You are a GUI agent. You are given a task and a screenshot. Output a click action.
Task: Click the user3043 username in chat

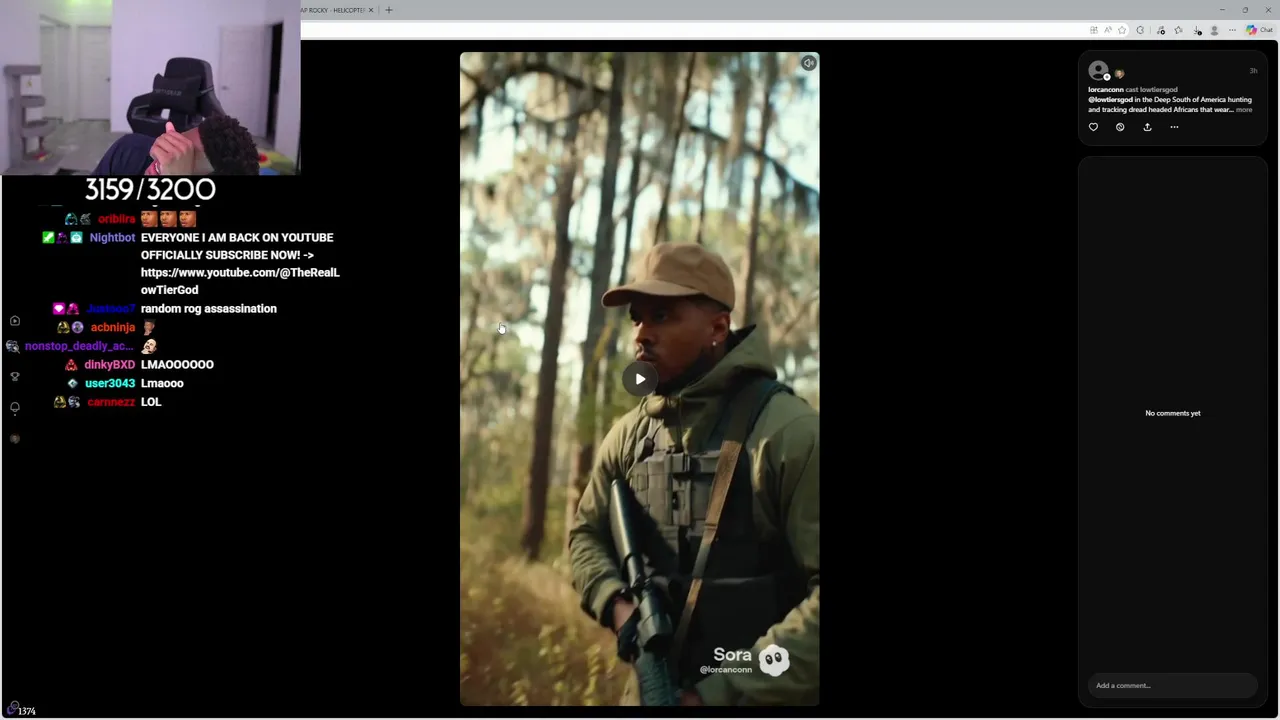point(110,383)
